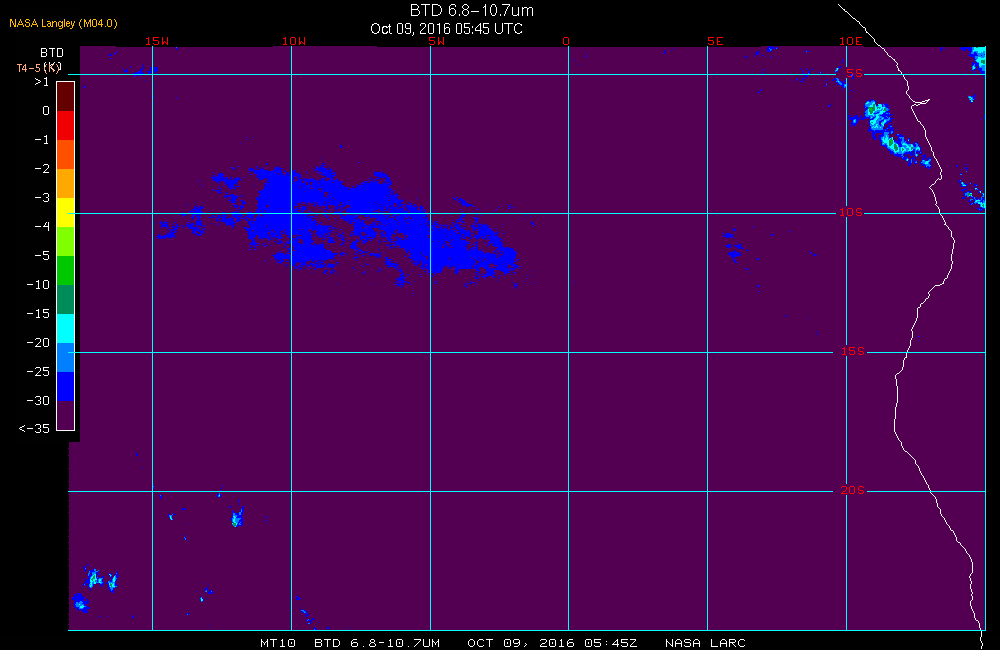The height and width of the screenshot is (650, 1000).
Task: Click the 5S latitude label
Action: pos(854,73)
